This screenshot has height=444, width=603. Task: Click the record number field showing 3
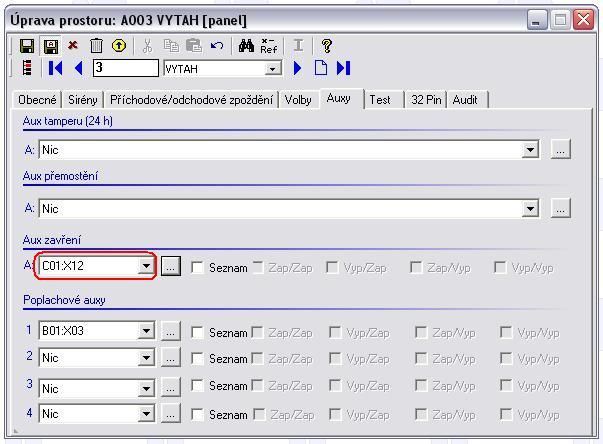click(125, 68)
